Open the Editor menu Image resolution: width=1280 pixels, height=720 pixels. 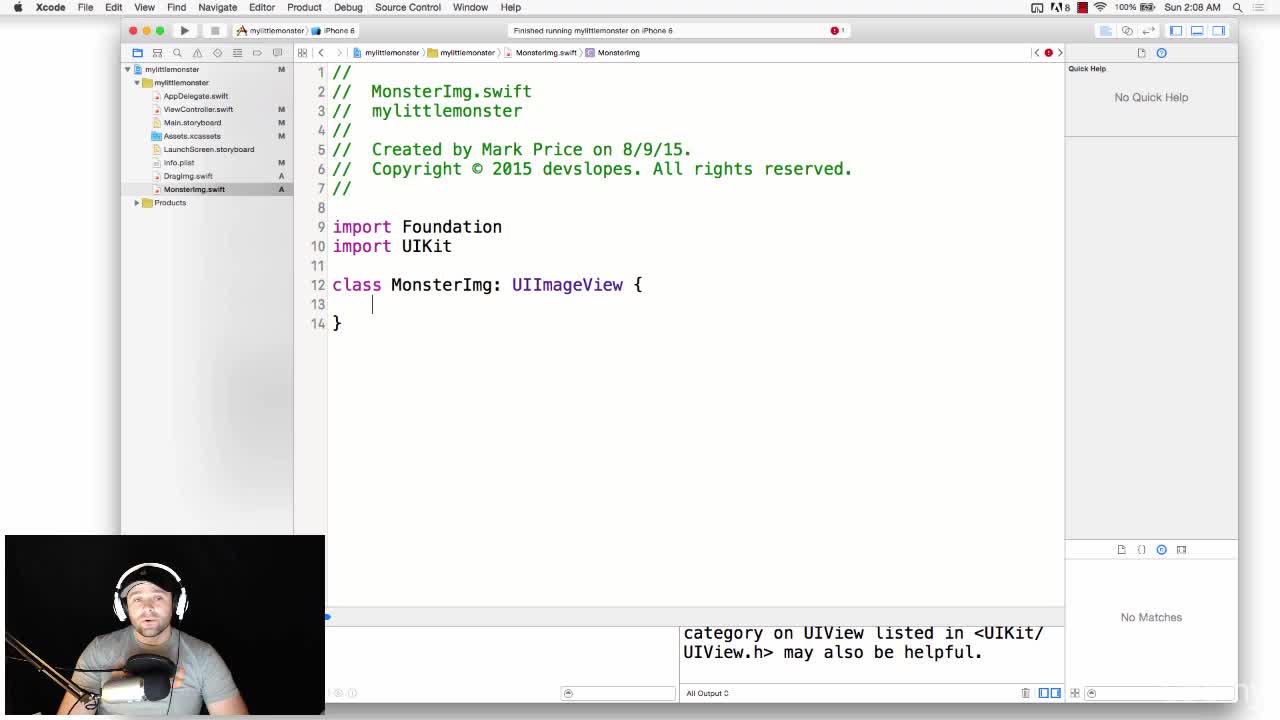pos(262,7)
